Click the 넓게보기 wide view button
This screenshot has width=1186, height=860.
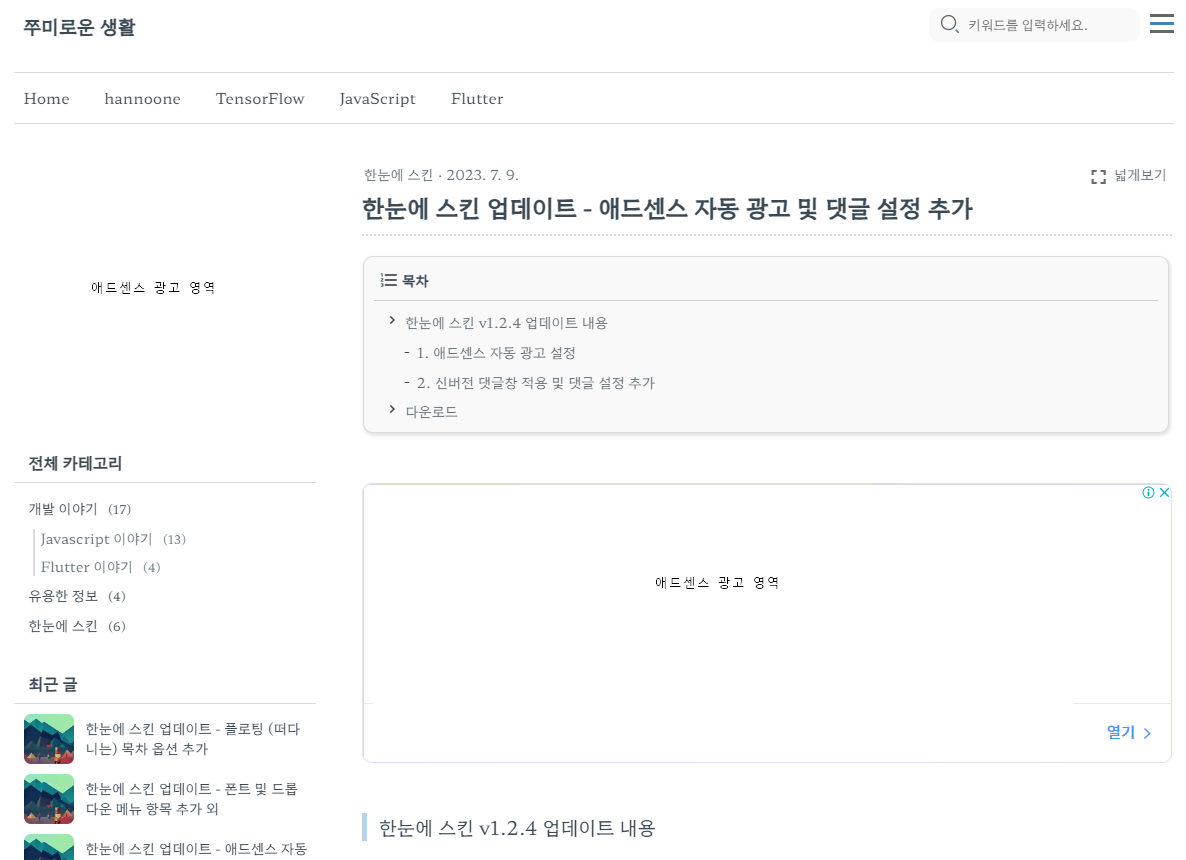click(x=1129, y=175)
